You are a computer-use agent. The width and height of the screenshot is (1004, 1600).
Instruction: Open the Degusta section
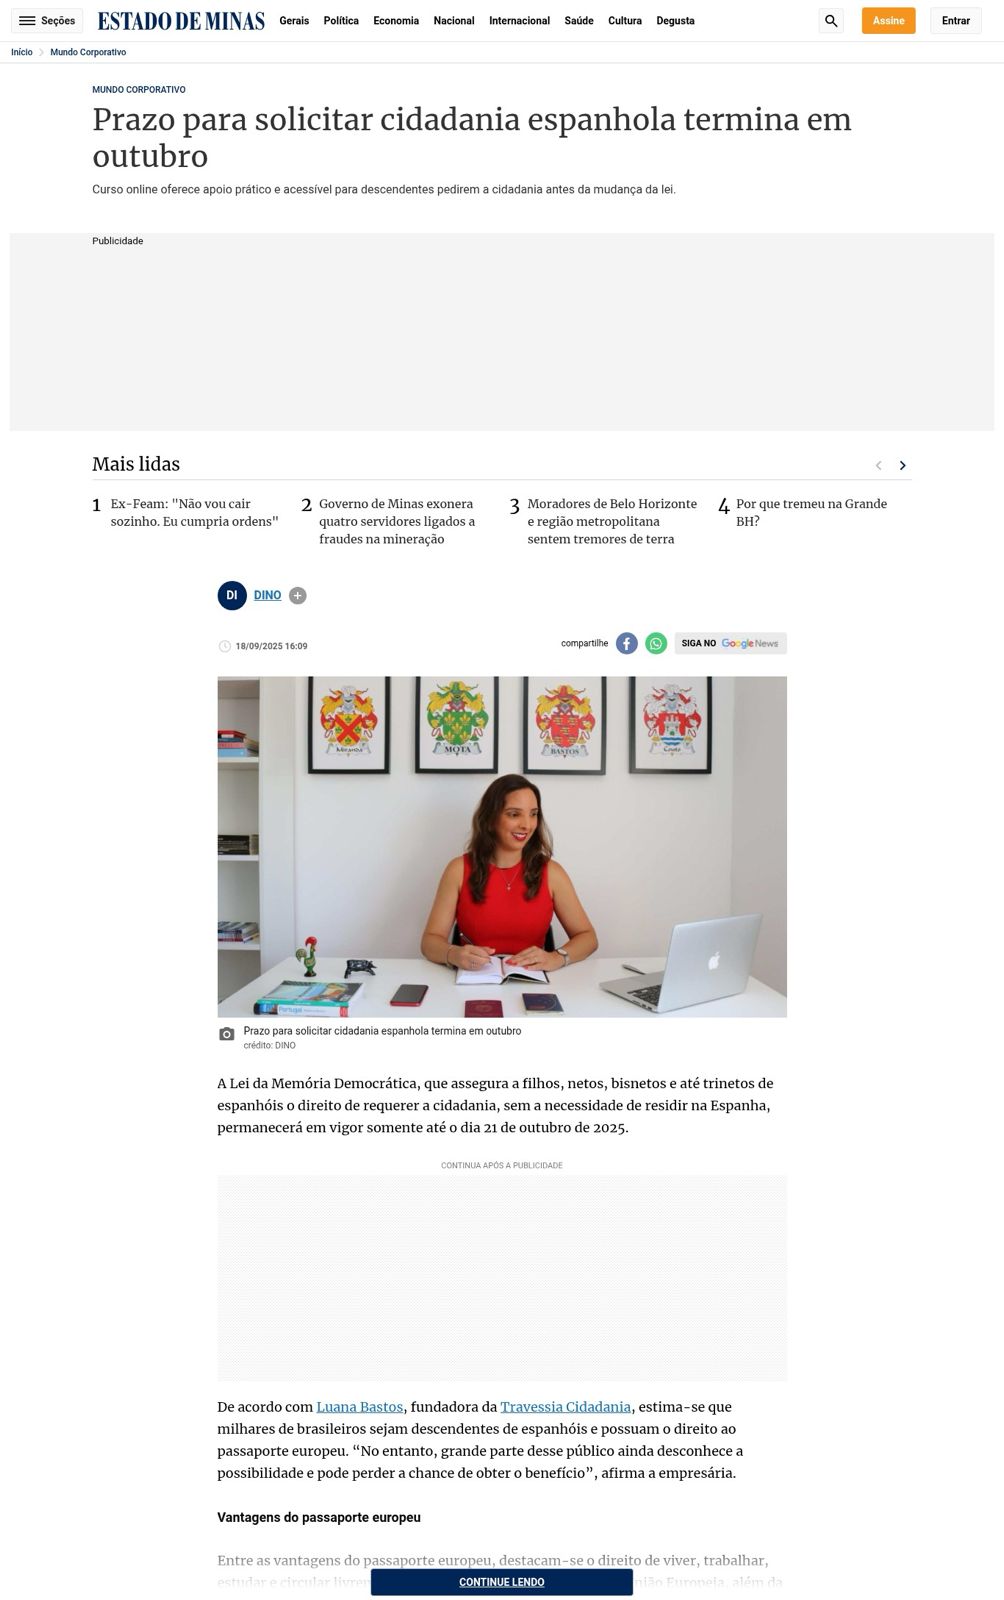[x=675, y=21]
